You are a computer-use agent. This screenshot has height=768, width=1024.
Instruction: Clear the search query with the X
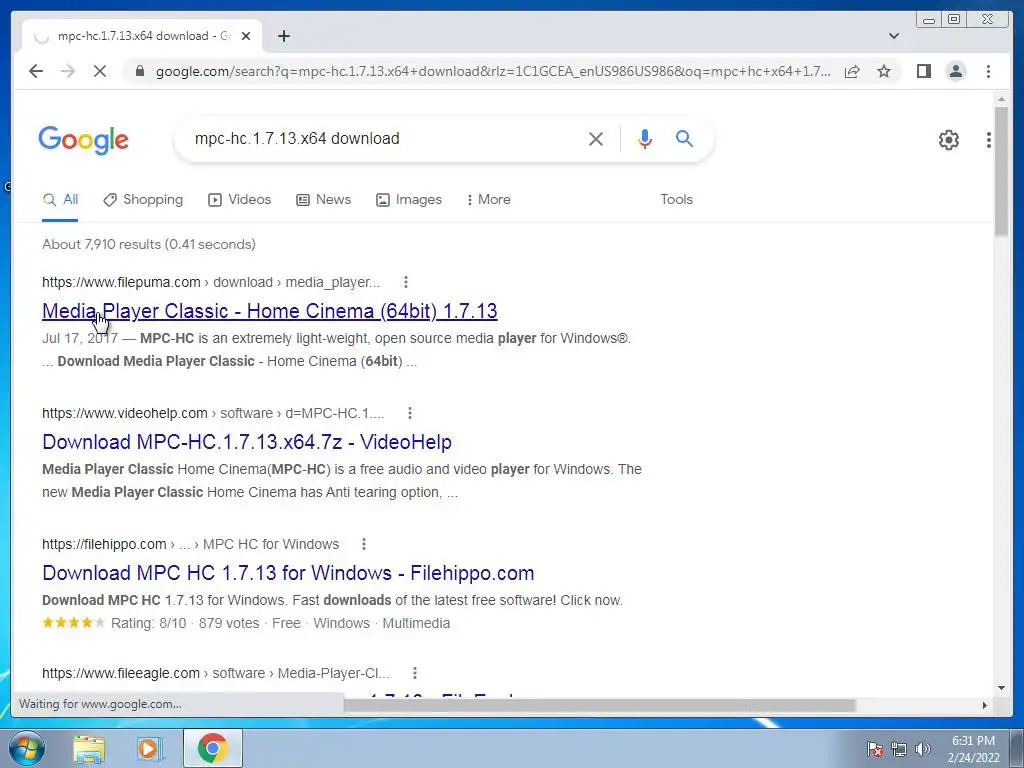pos(596,138)
